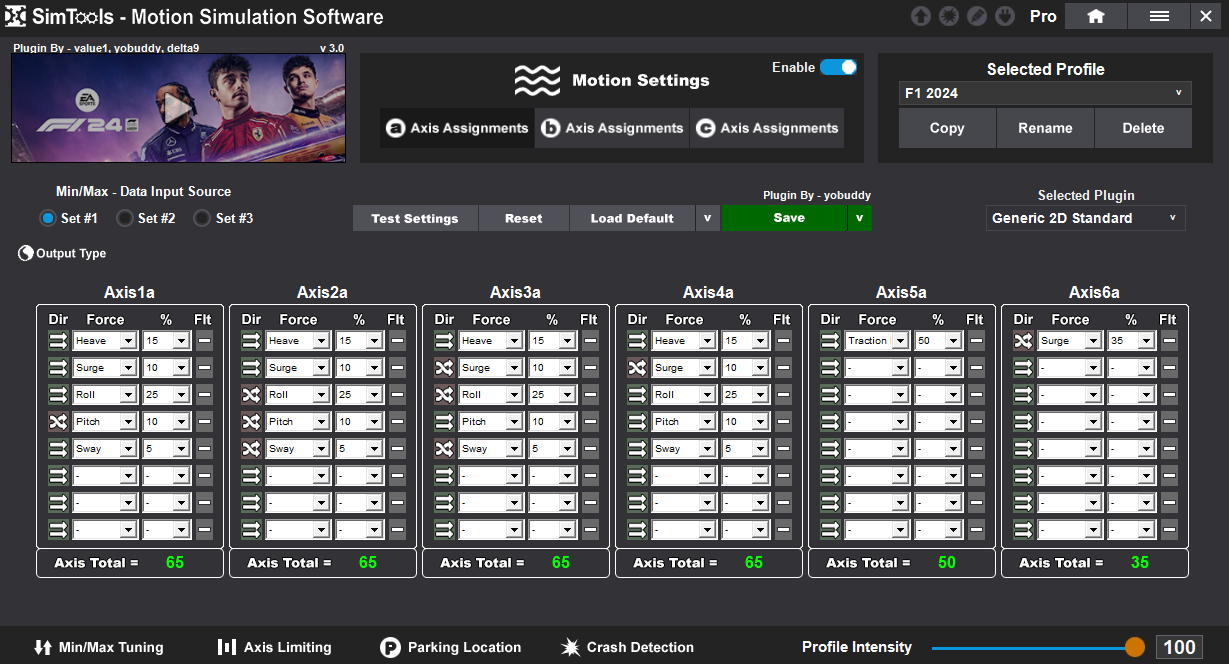
Task: Open Axis5a percent dropdown showing 50
Action: click(x=938, y=341)
